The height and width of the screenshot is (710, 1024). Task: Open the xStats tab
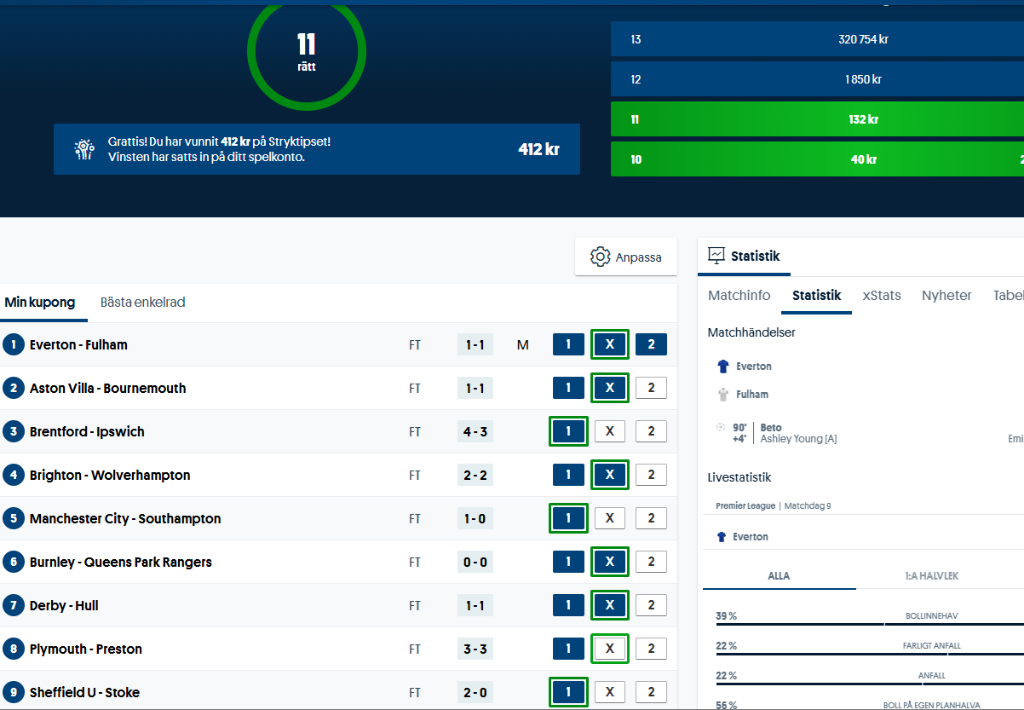(x=881, y=295)
